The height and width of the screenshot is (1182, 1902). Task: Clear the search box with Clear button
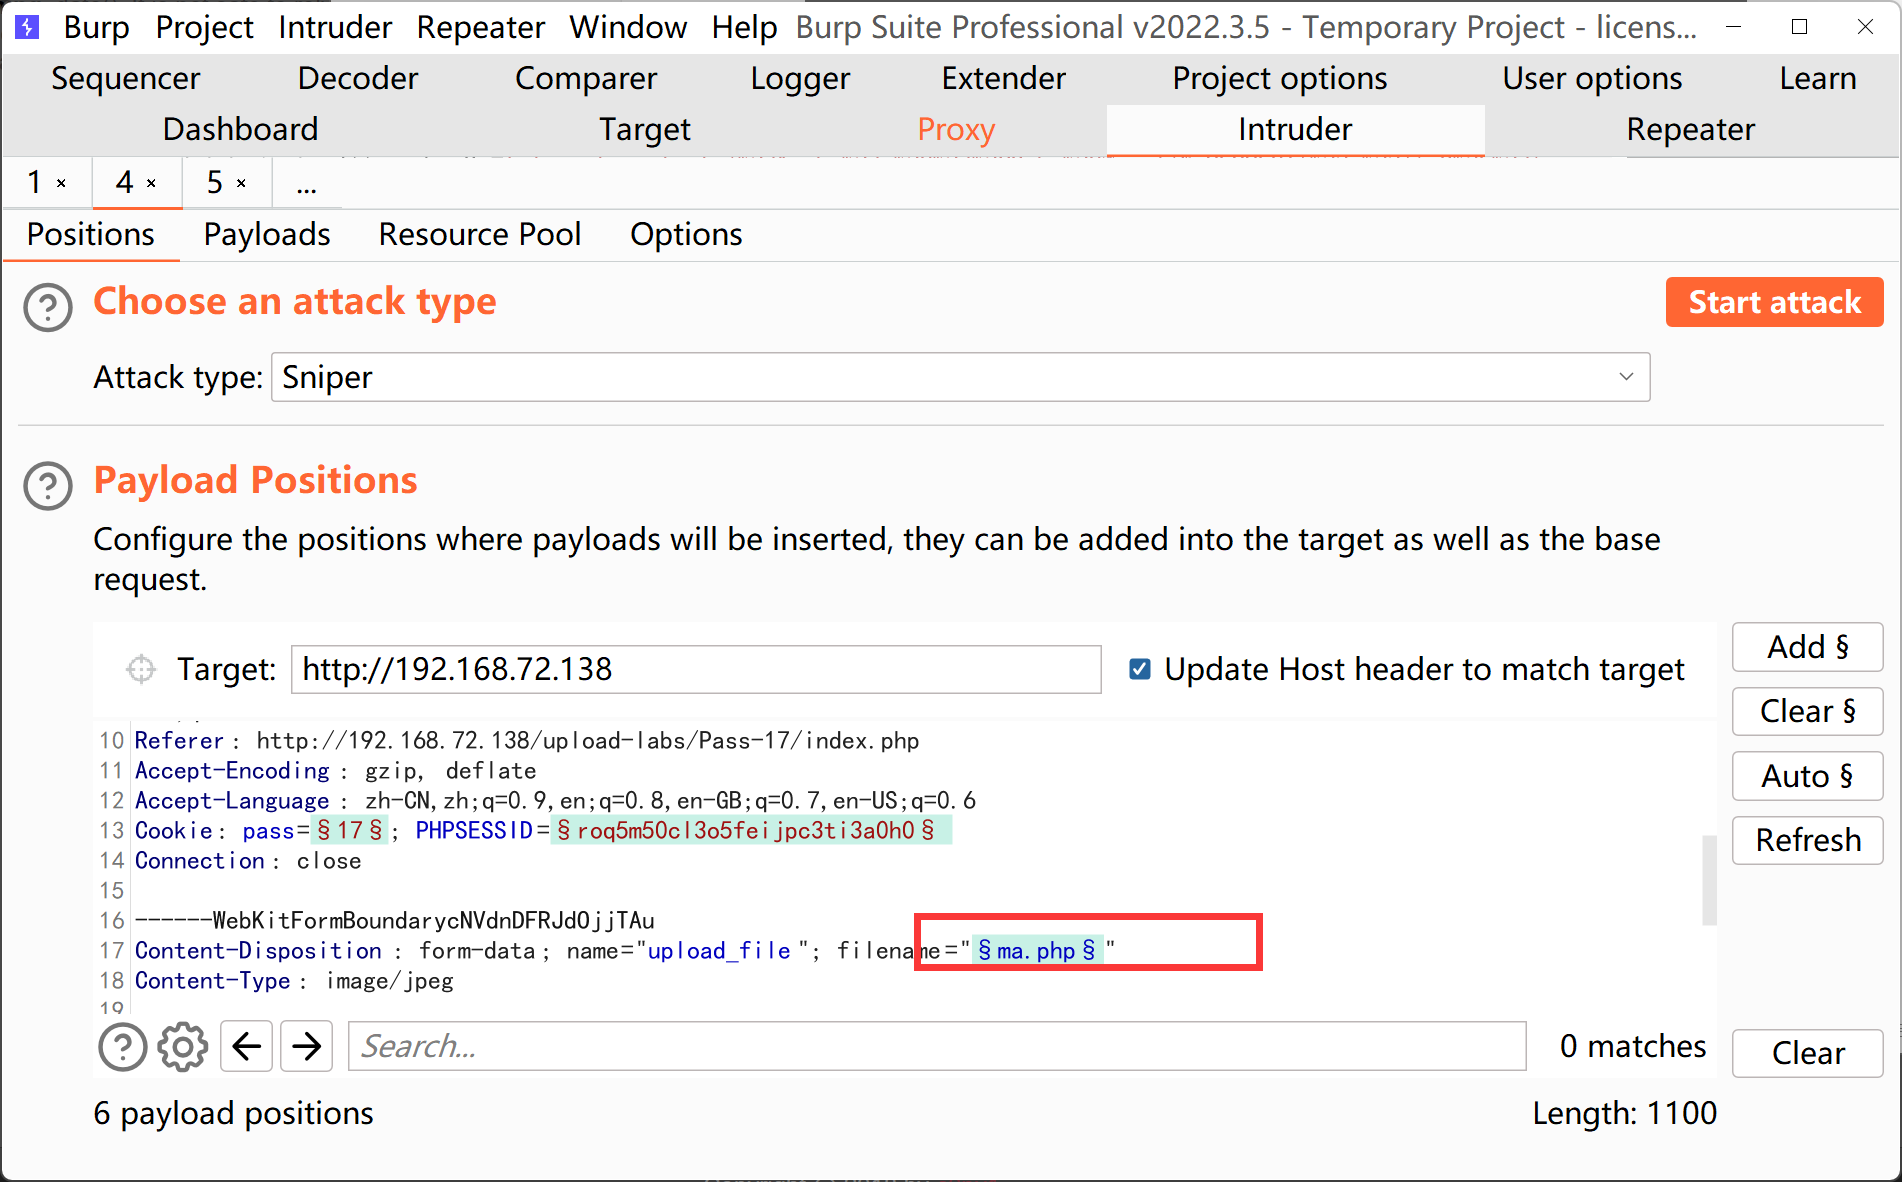coord(1808,1053)
